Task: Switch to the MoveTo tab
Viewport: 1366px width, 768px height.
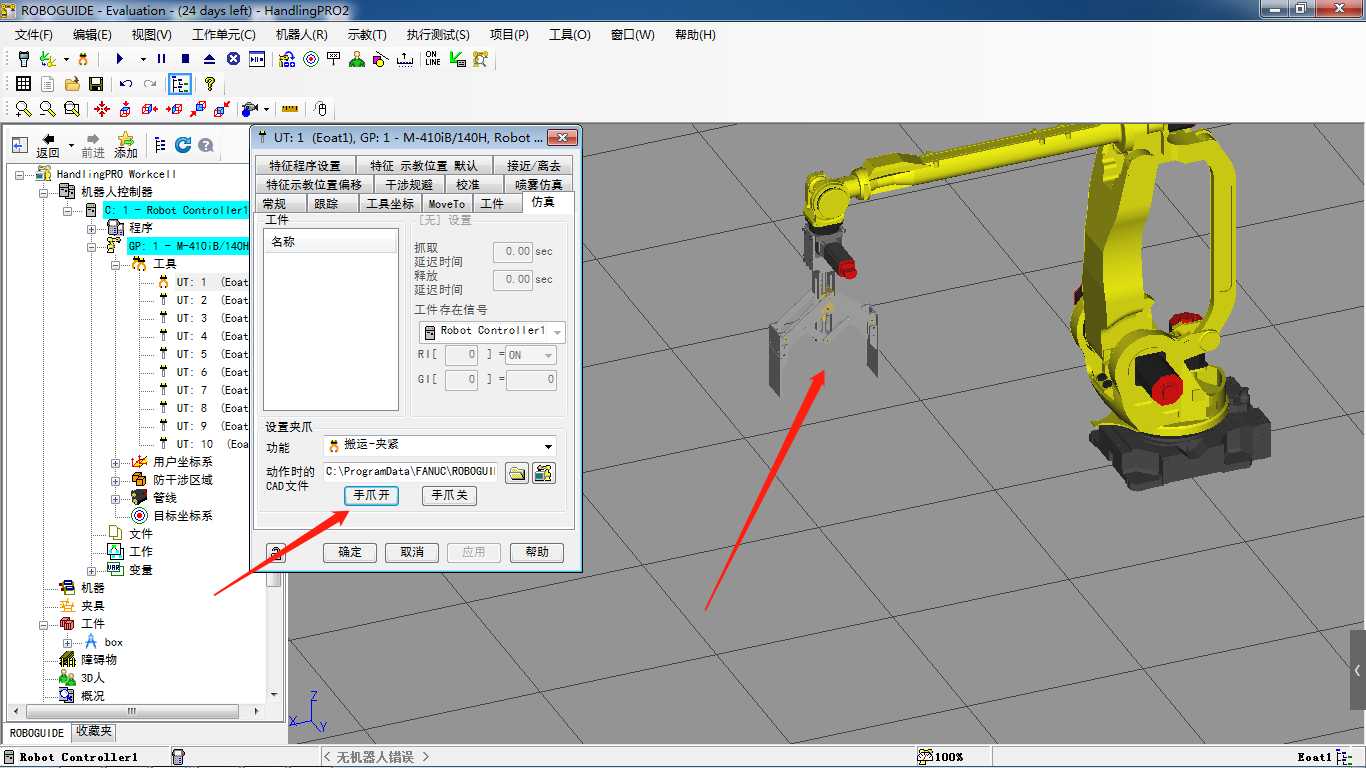Action: [x=446, y=204]
